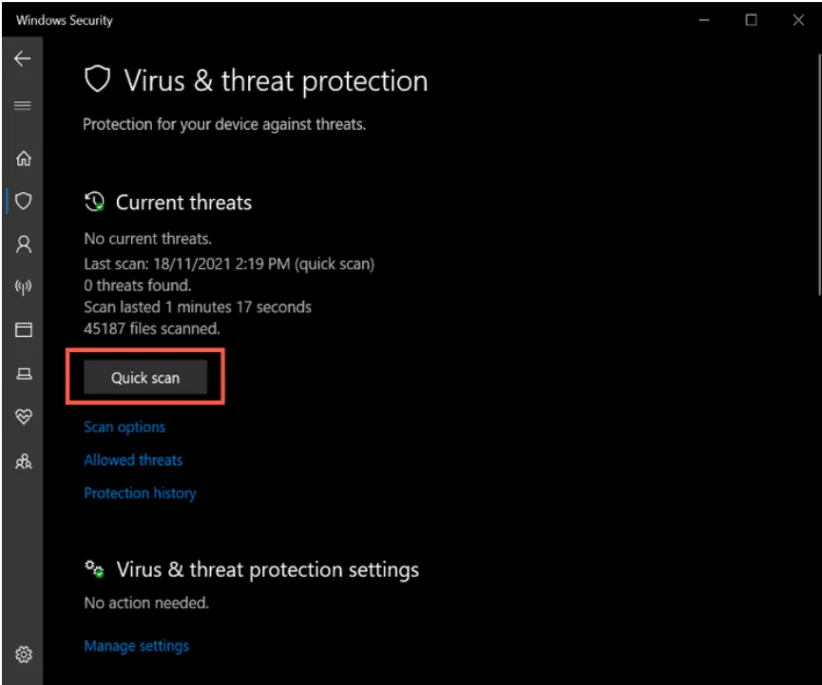Click the protection settings gear heading icon
This screenshot has height=685, width=822.
pyautogui.click(x=95, y=569)
